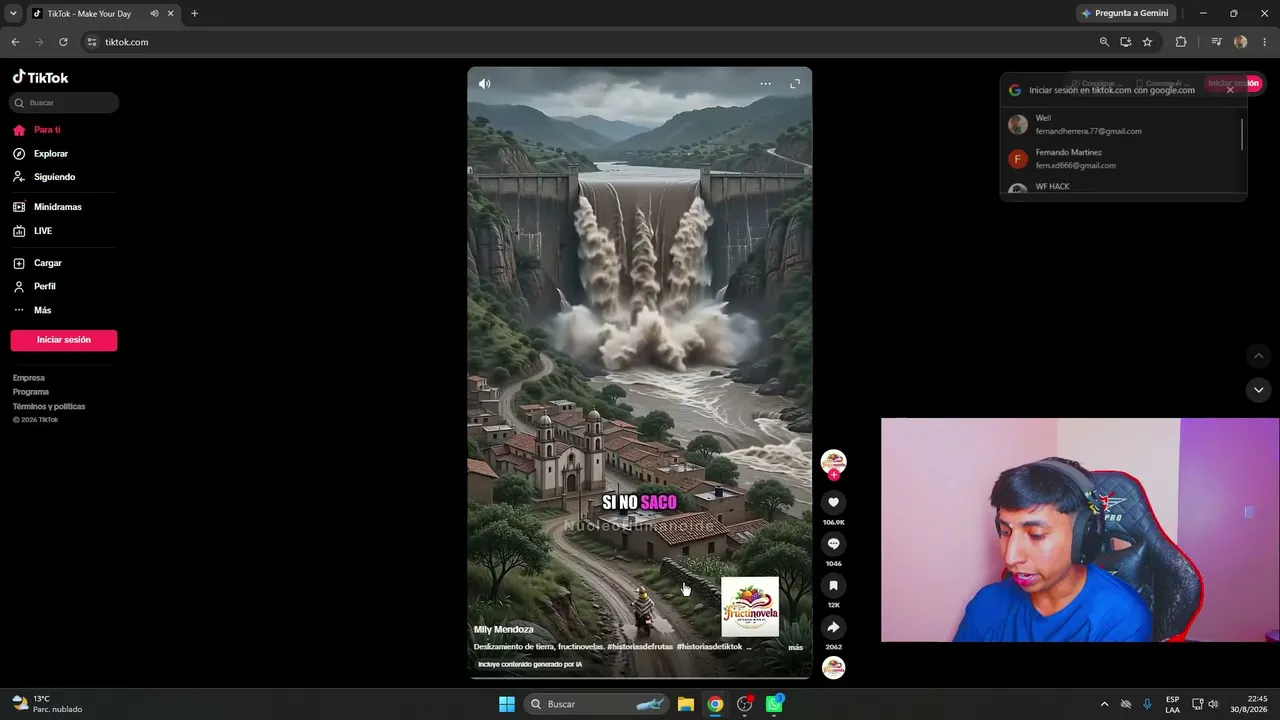
Task: Expand the caption with "más"
Action: (795, 648)
